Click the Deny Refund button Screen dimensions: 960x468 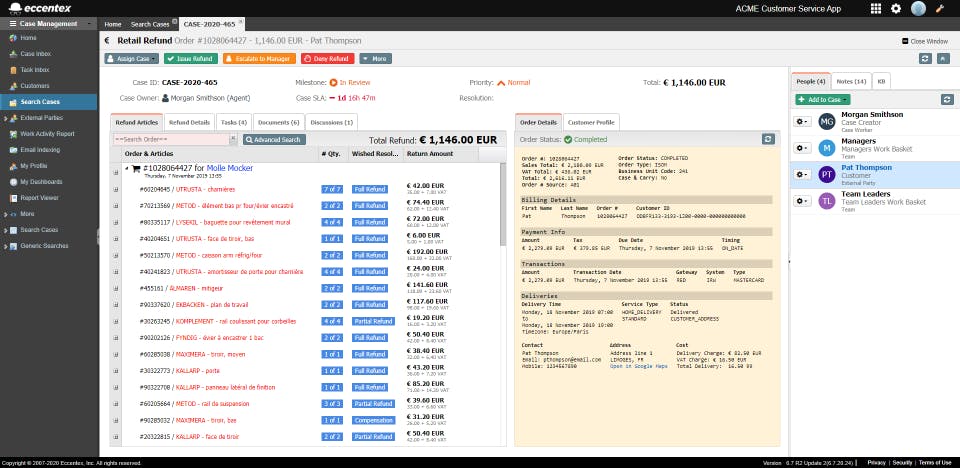[327, 58]
